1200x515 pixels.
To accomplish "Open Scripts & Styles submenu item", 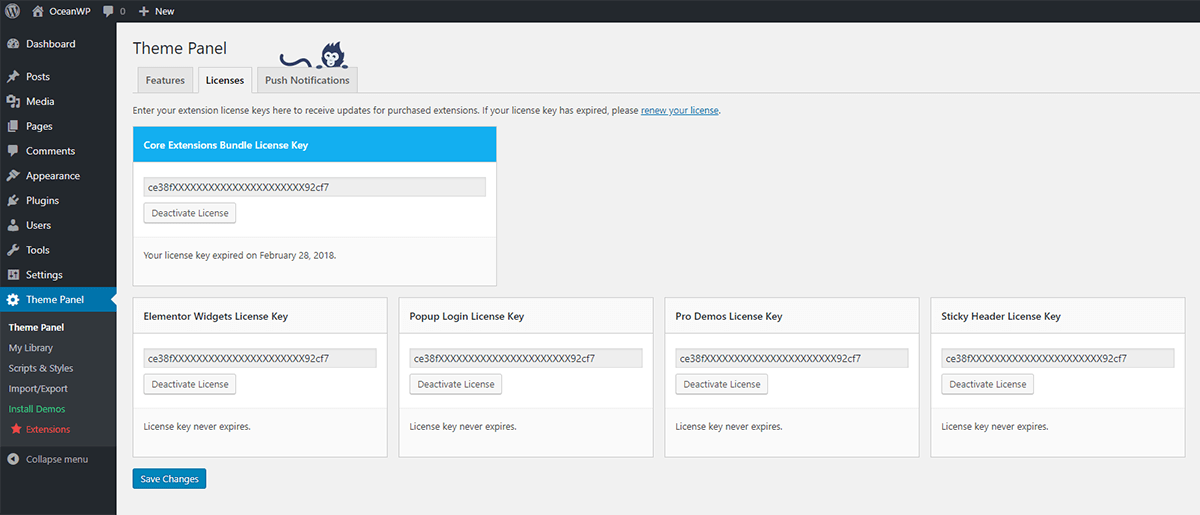I will pos(41,368).
